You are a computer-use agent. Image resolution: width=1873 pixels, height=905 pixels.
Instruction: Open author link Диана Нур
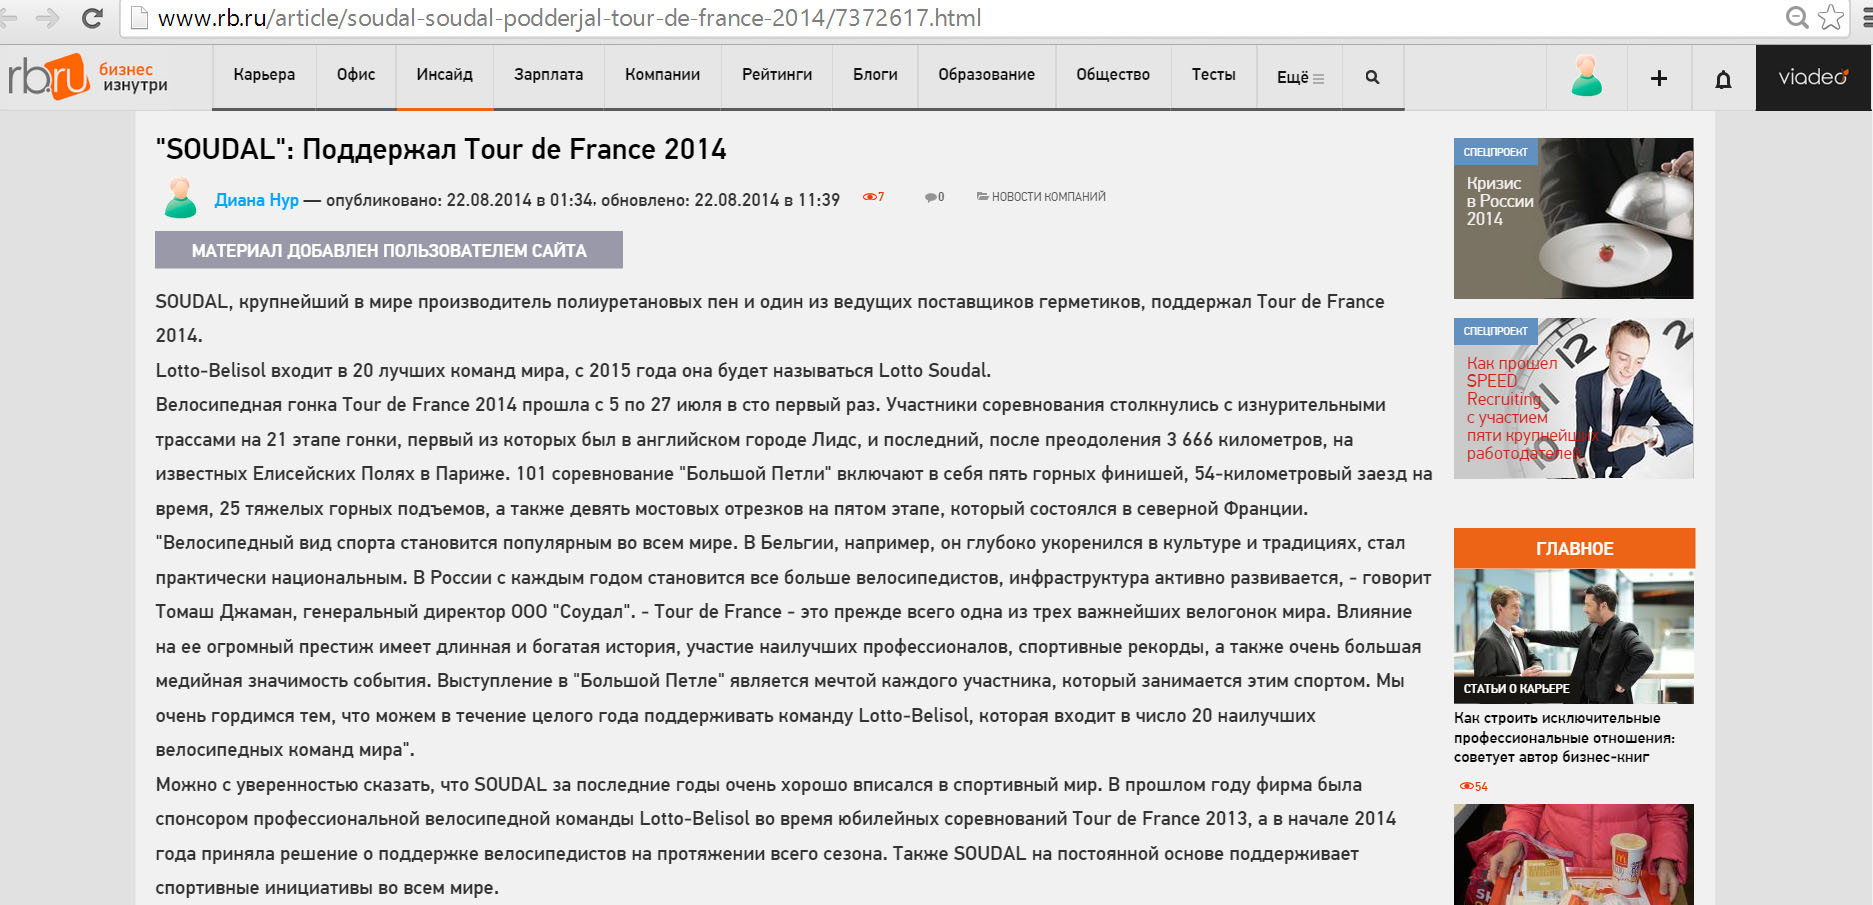[257, 200]
